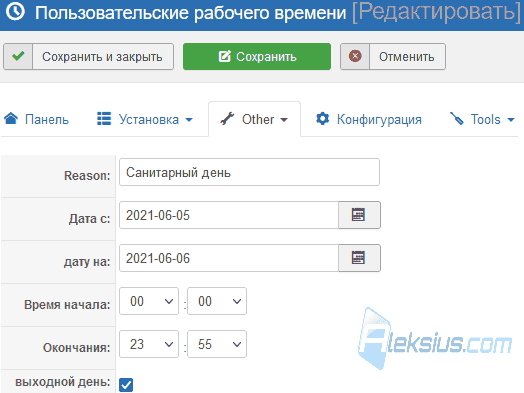
Task: Click the wrench icon beside Other
Action: [x=227, y=119]
